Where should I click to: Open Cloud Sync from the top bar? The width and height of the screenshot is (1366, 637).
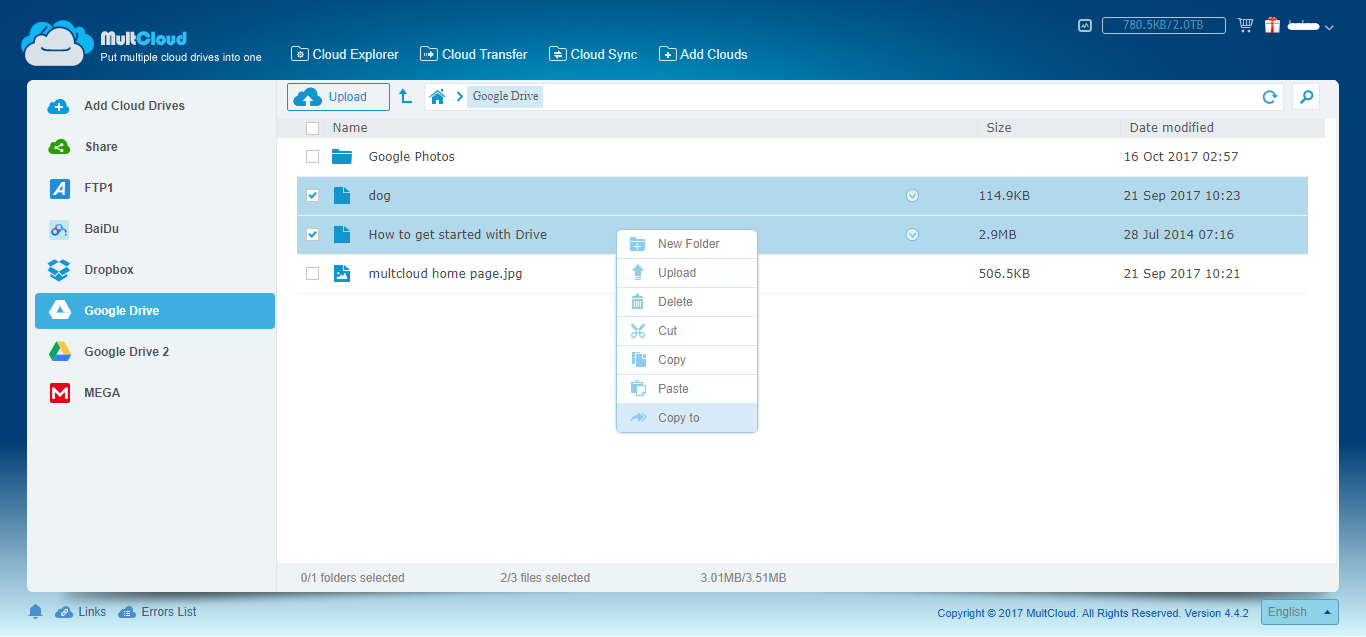click(x=593, y=54)
